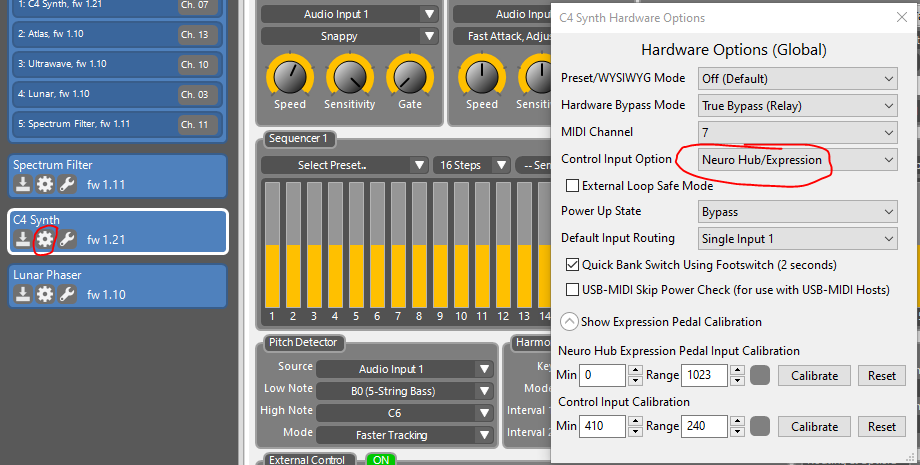Open 16 Steps dropdown
This screenshot has height=465, width=920.
(x=471, y=165)
